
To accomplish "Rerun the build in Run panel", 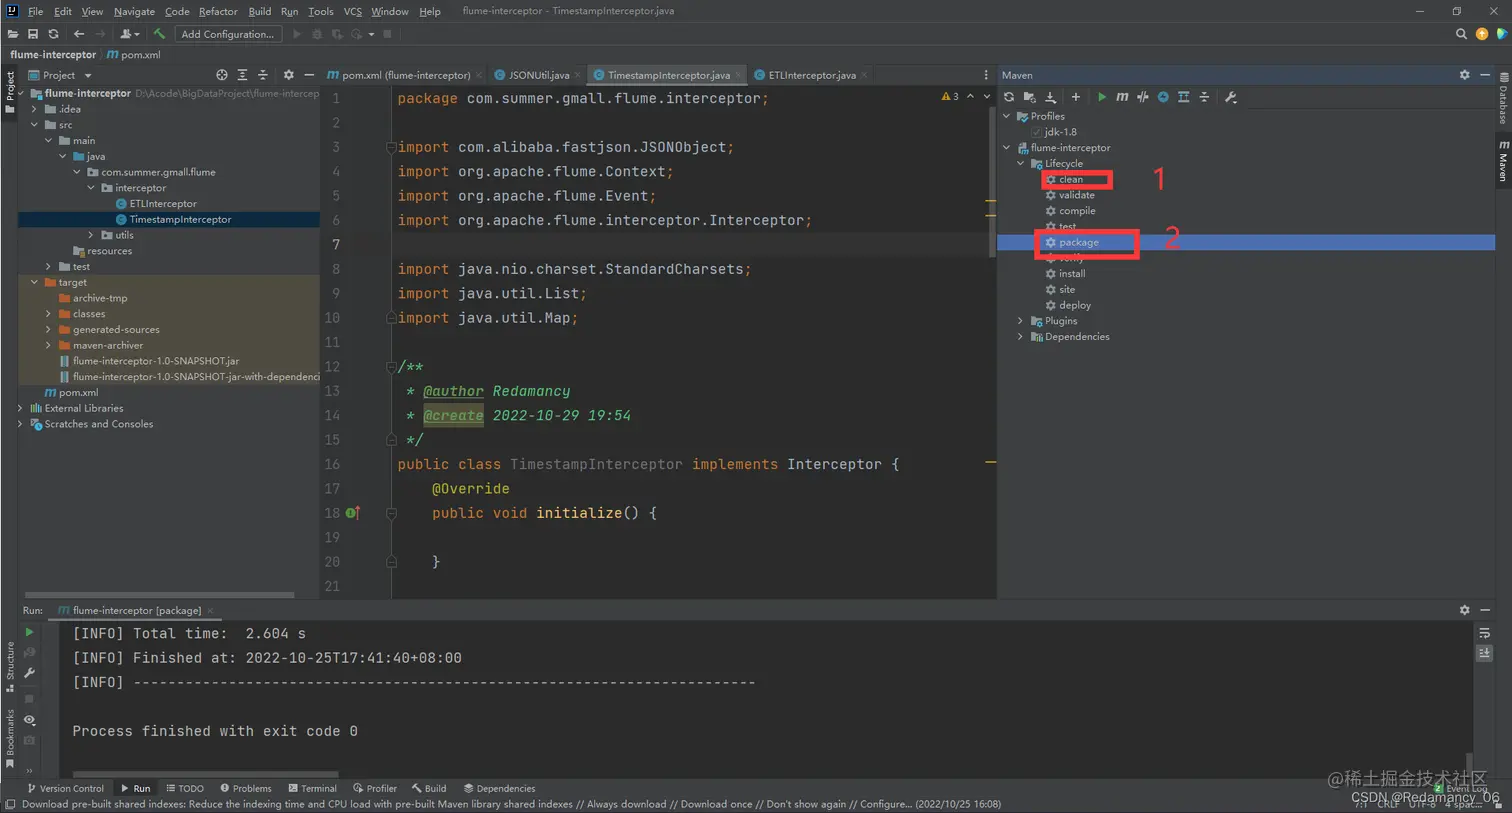I will 29,632.
